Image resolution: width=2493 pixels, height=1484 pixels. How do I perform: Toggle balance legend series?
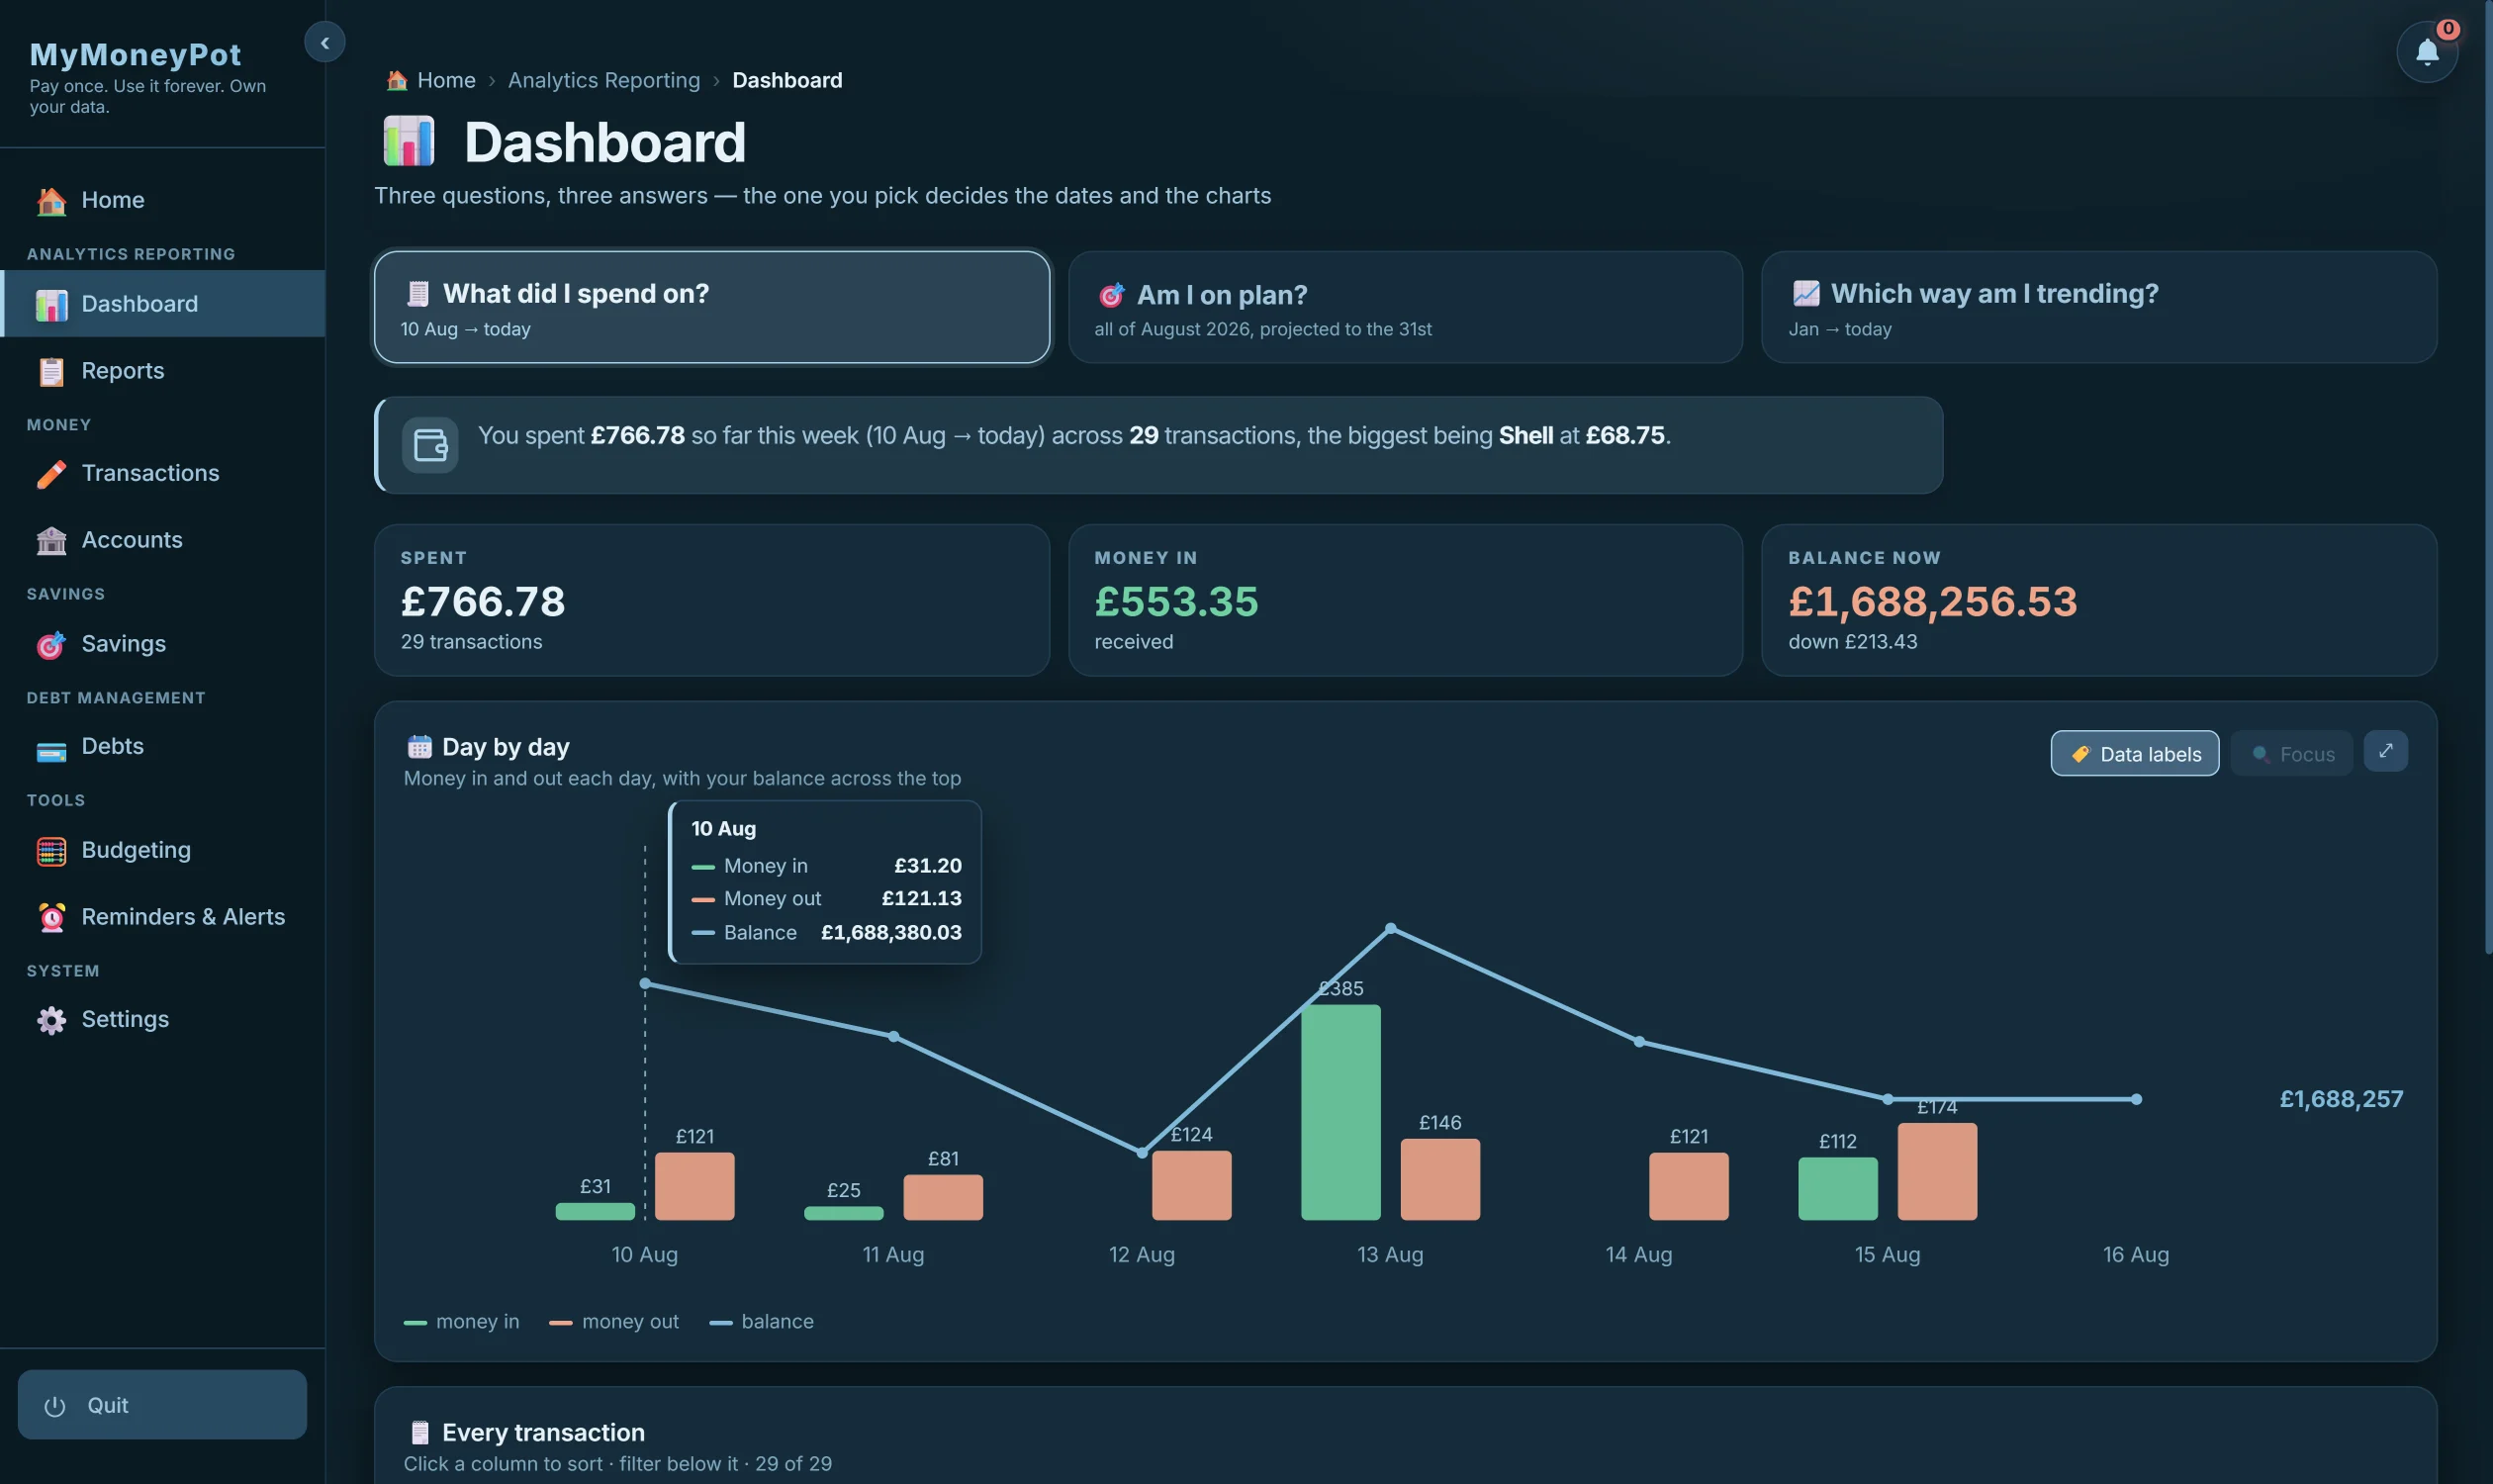761,1321
